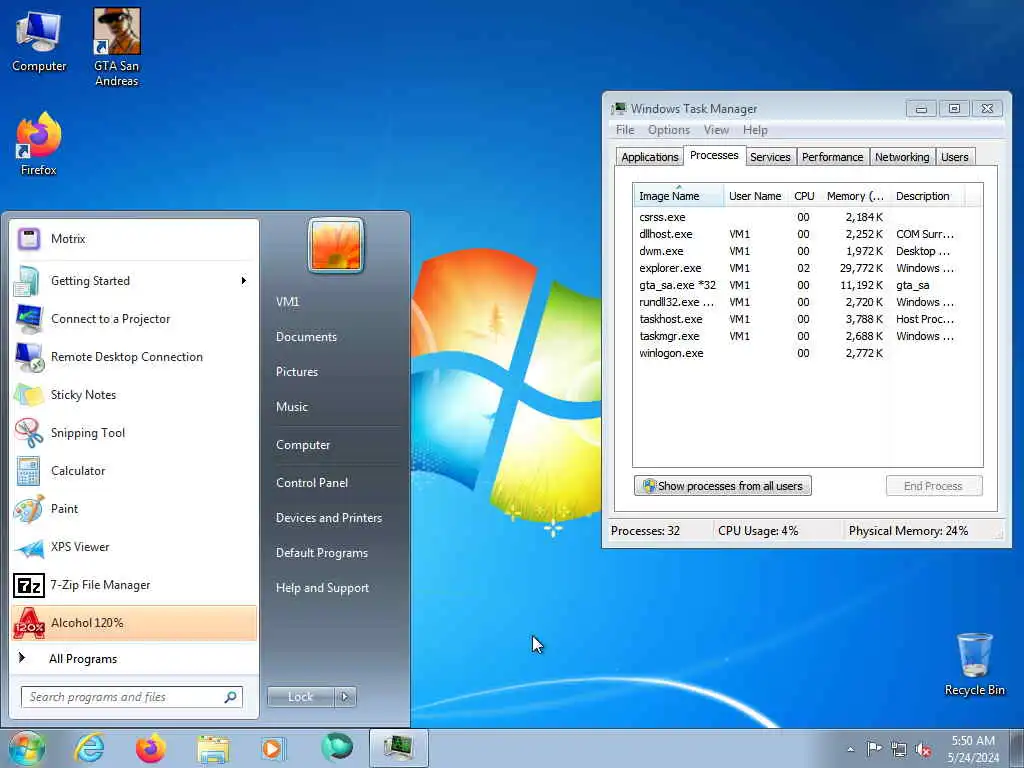Open Music from Start menu
Image resolution: width=1024 pixels, height=768 pixels.
291,407
